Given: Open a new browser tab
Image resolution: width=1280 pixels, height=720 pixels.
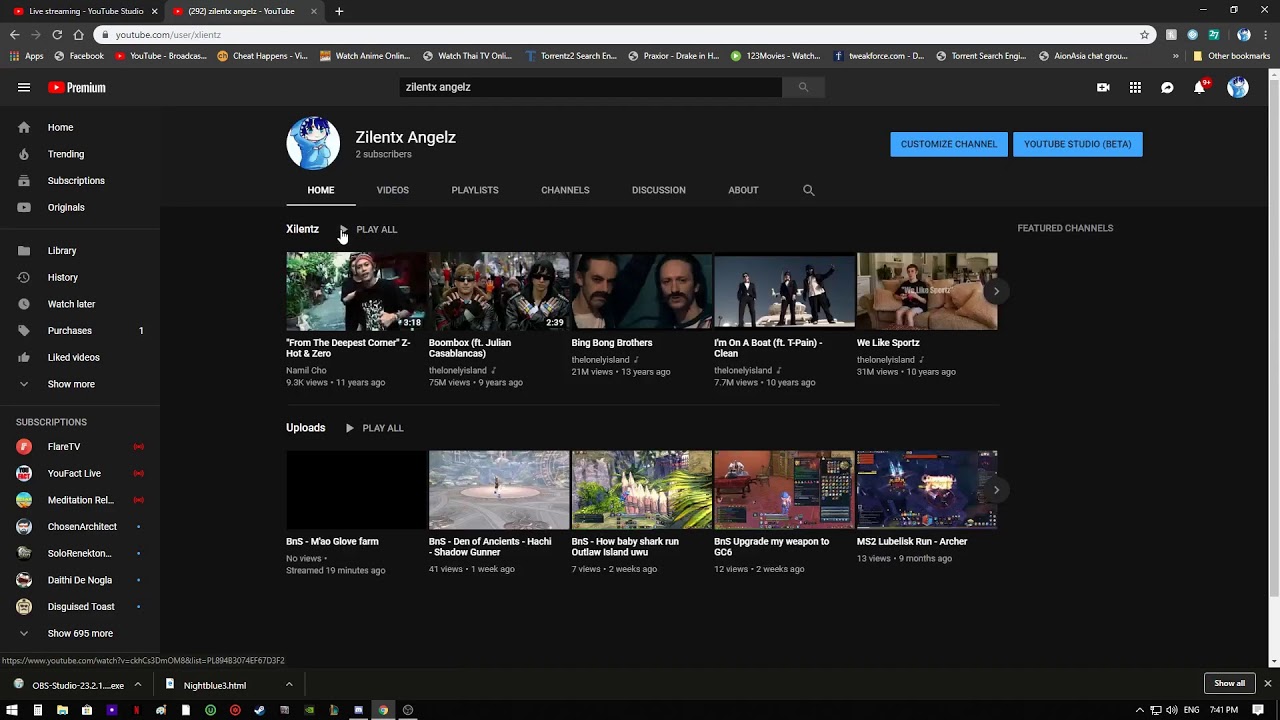Looking at the screenshot, I should pos(339,11).
